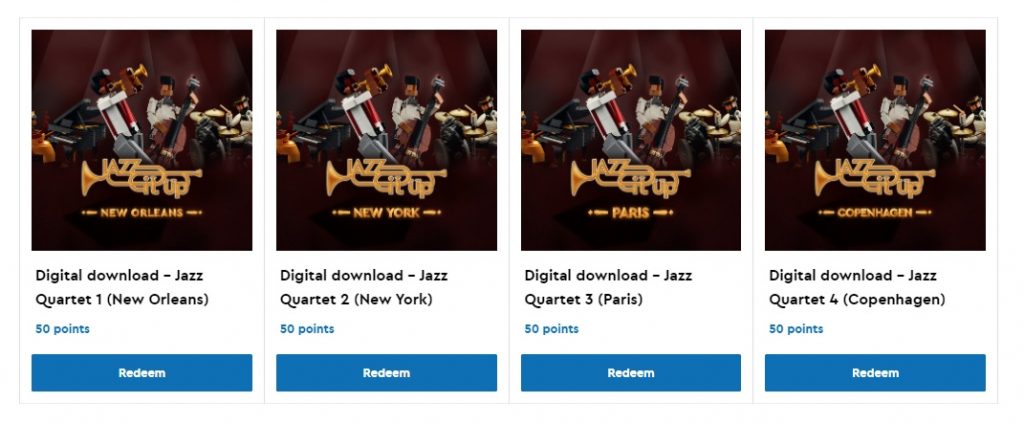Click the golden trumpet logo on Paris cover
The width and height of the screenshot is (1024, 425).
point(631,178)
